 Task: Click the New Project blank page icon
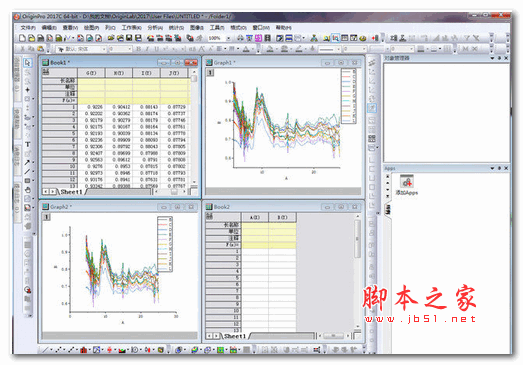[22, 38]
